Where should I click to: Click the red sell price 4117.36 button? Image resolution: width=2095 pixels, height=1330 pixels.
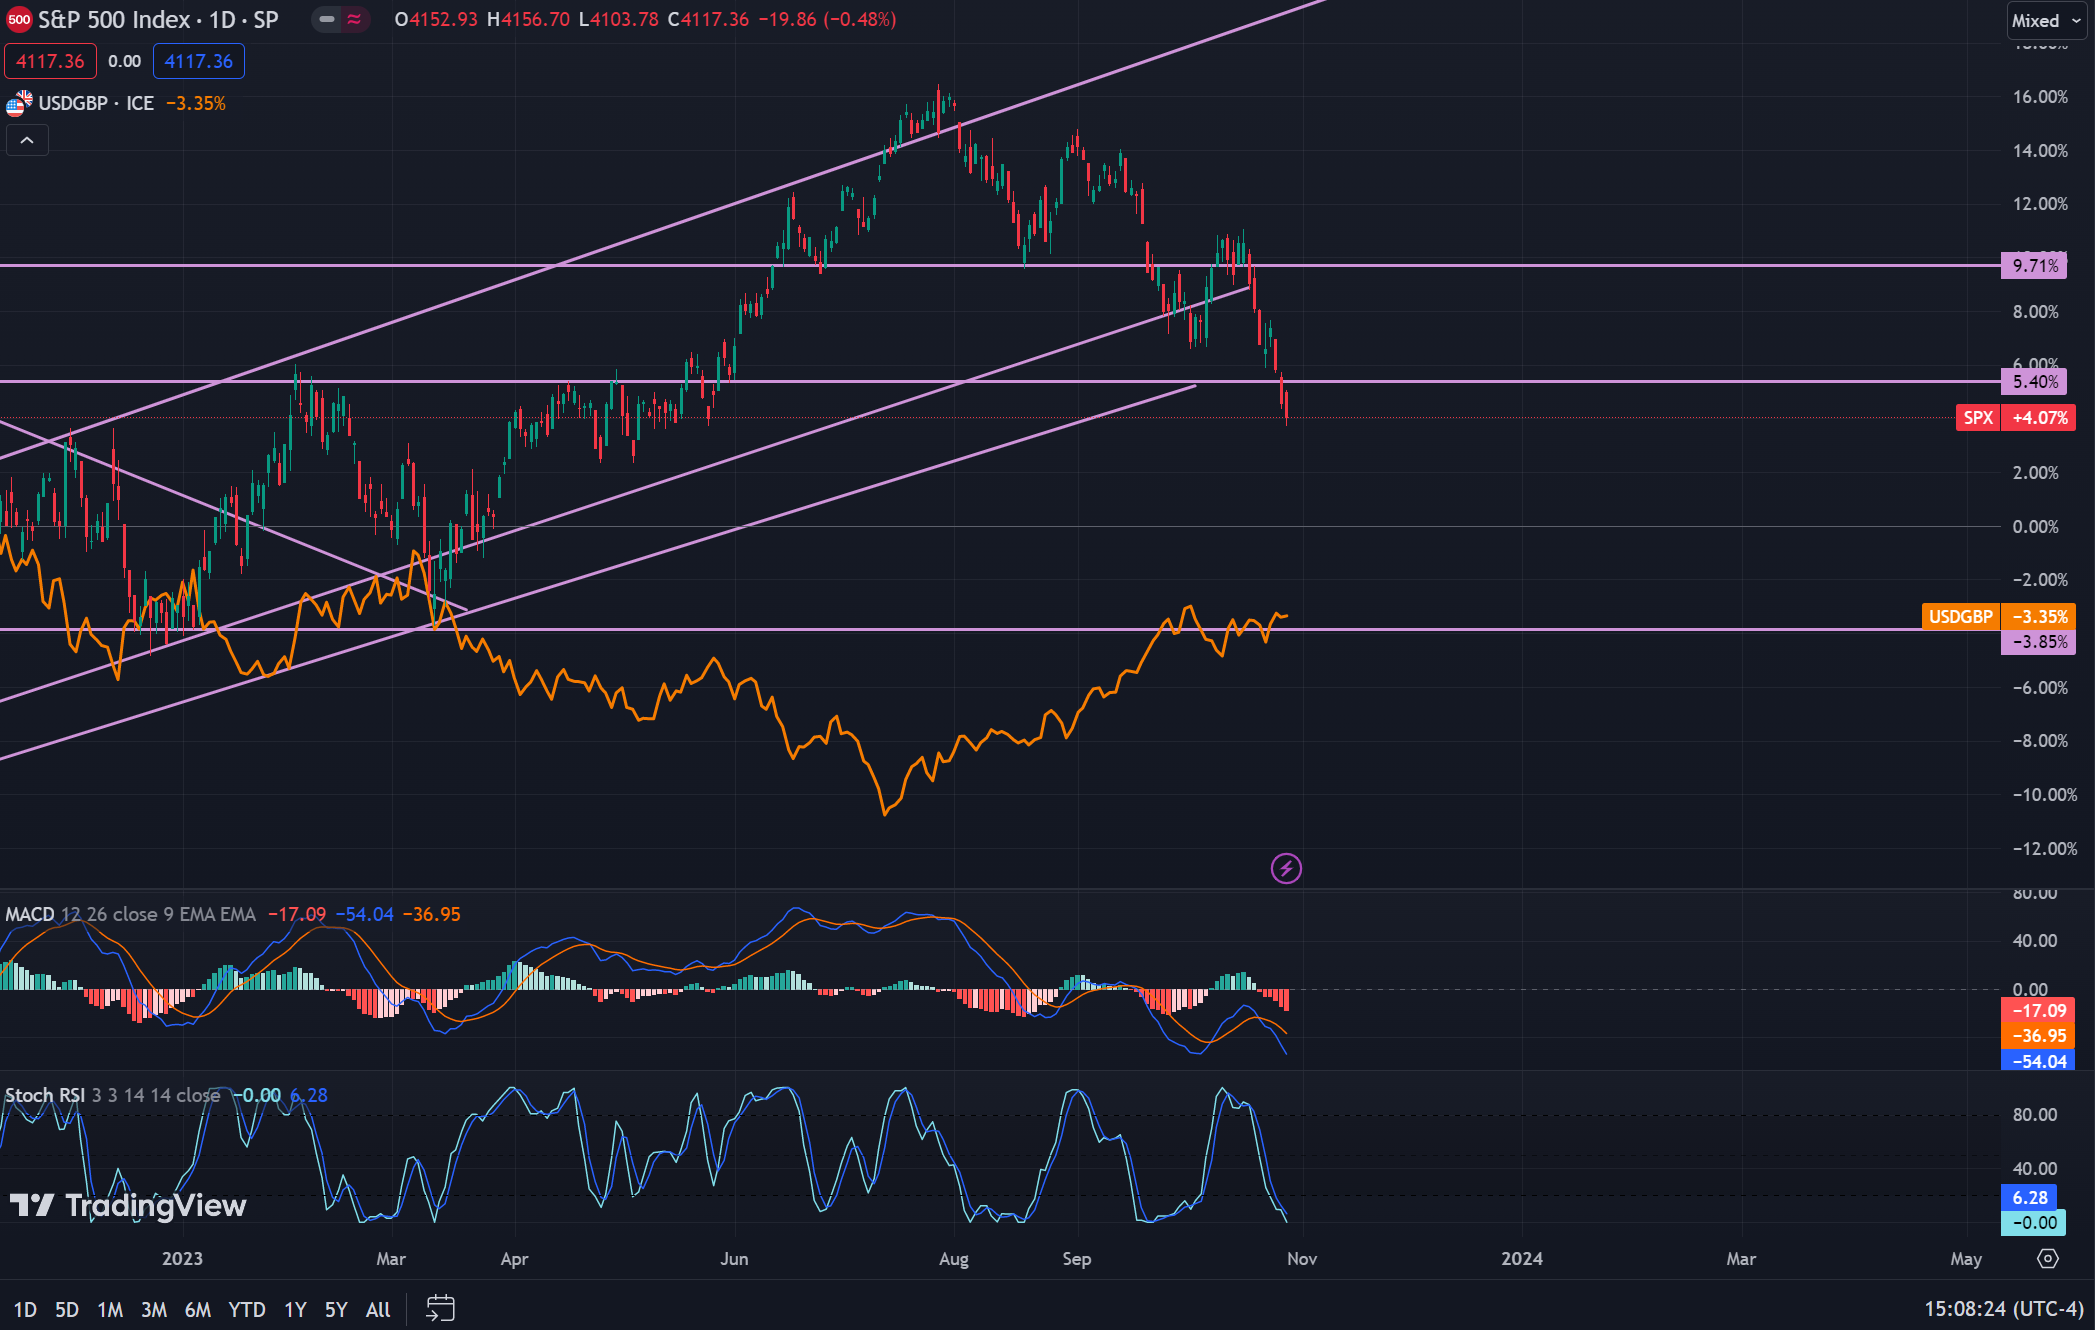(50, 61)
